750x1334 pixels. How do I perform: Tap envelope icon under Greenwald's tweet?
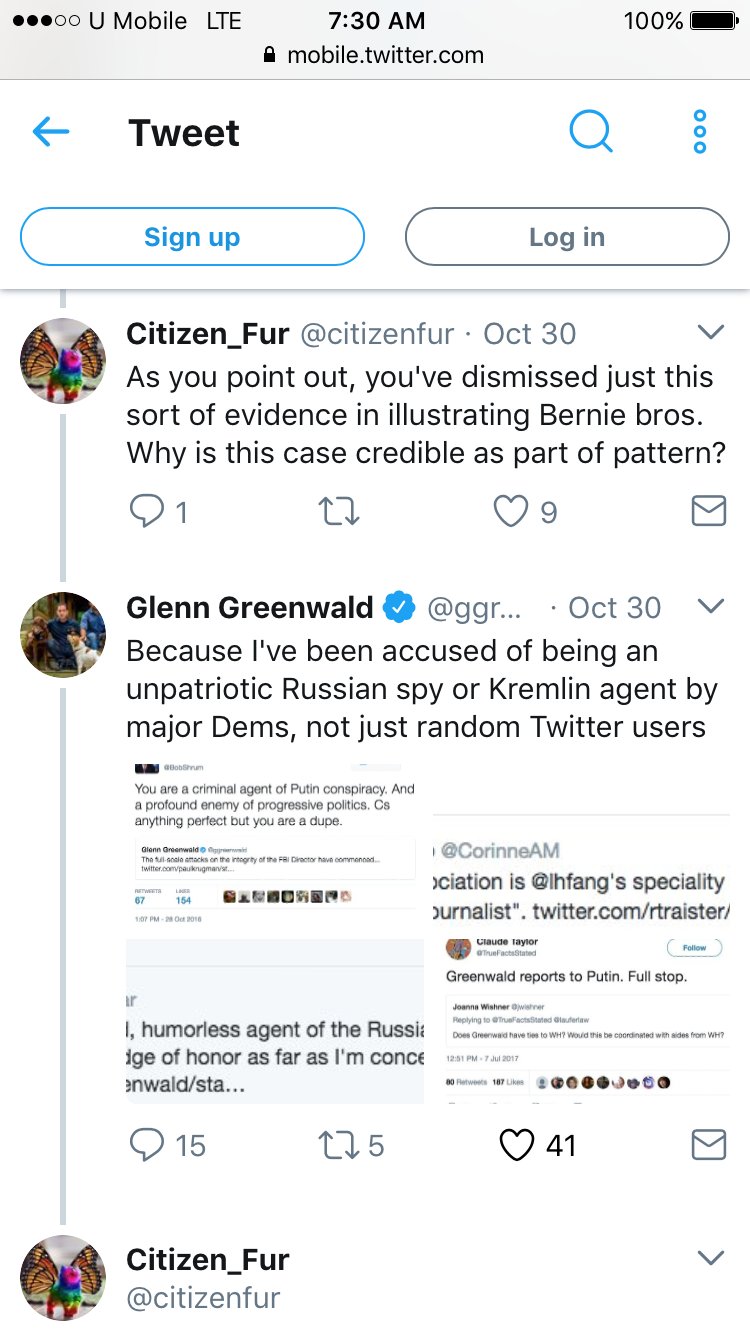click(708, 1145)
